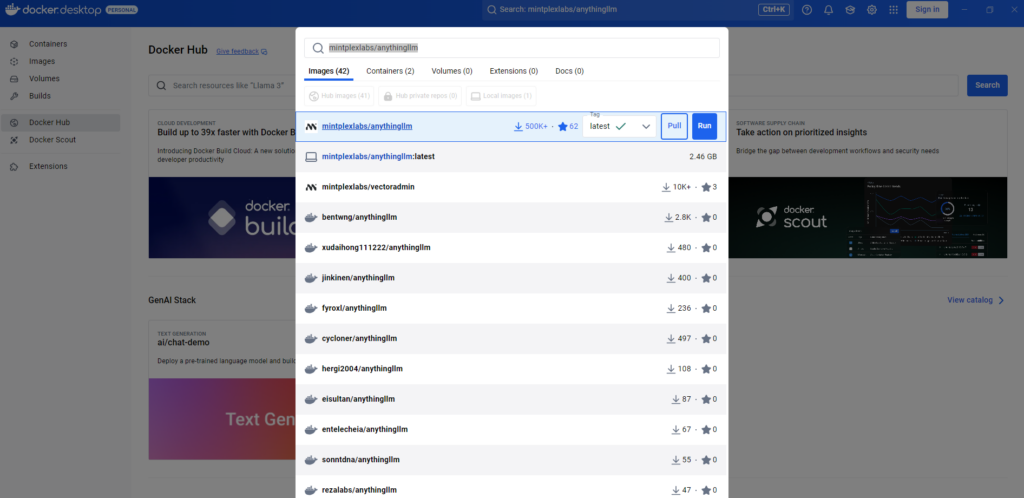
Task: Open the Docker Build Cloud banner image
Action: (222, 217)
